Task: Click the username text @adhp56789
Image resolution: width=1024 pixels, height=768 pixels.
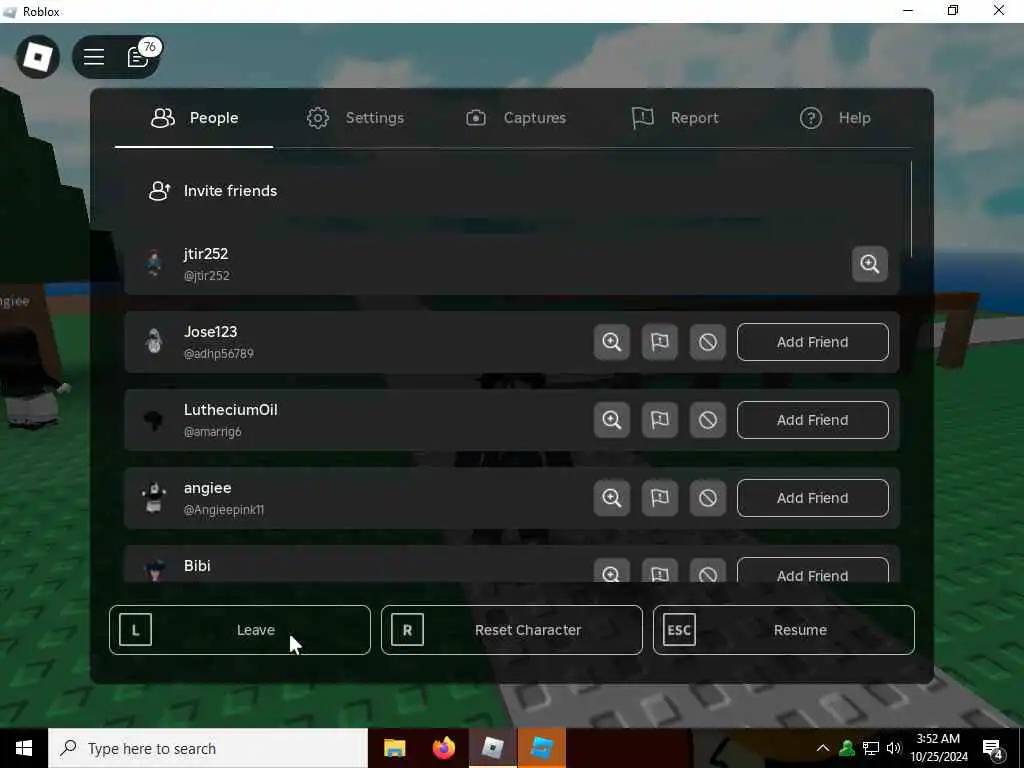Action: point(219,353)
